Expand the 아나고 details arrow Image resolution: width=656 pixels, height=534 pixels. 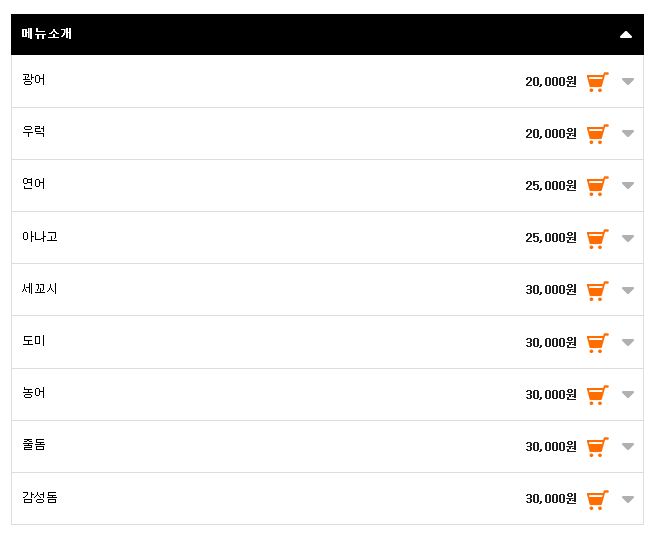628,238
